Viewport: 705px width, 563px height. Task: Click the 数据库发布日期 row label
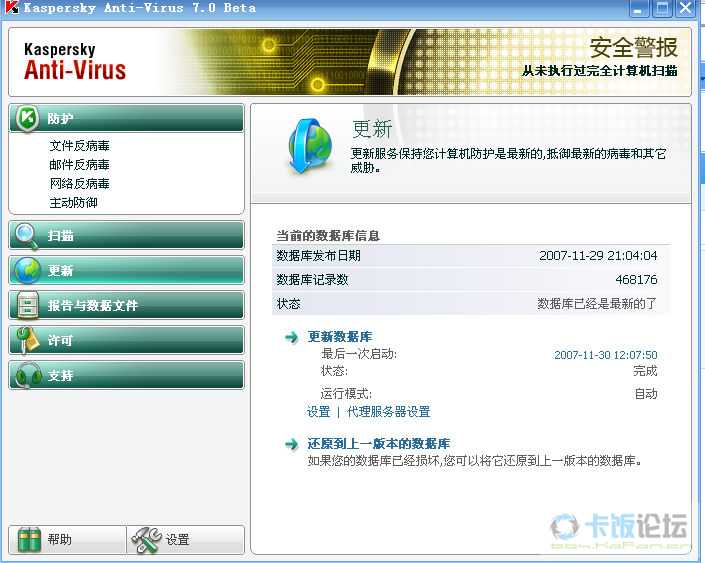318,256
